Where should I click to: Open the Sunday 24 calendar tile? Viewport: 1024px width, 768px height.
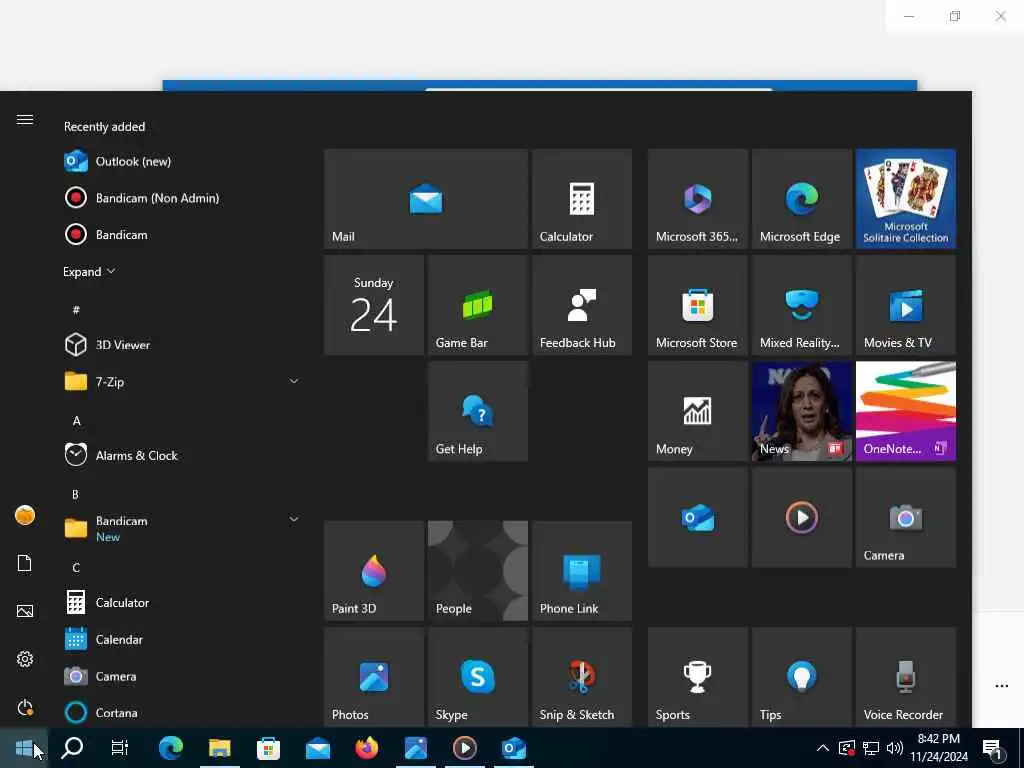pyautogui.click(x=374, y=305)
